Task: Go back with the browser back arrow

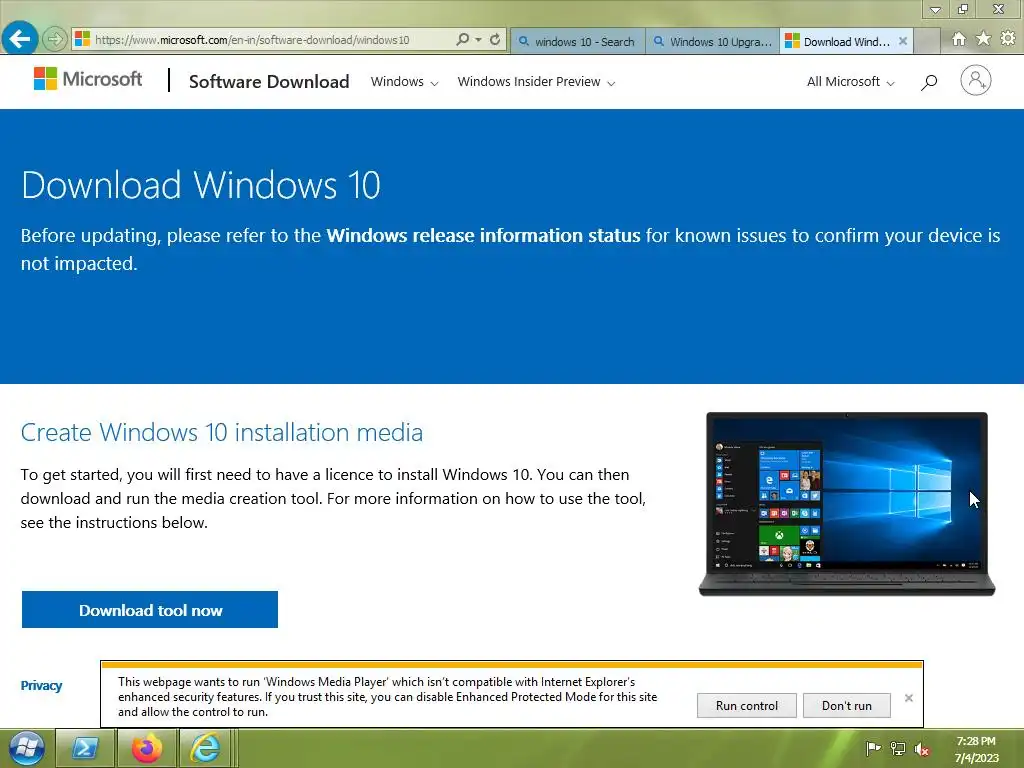Action: click(20, 39)
